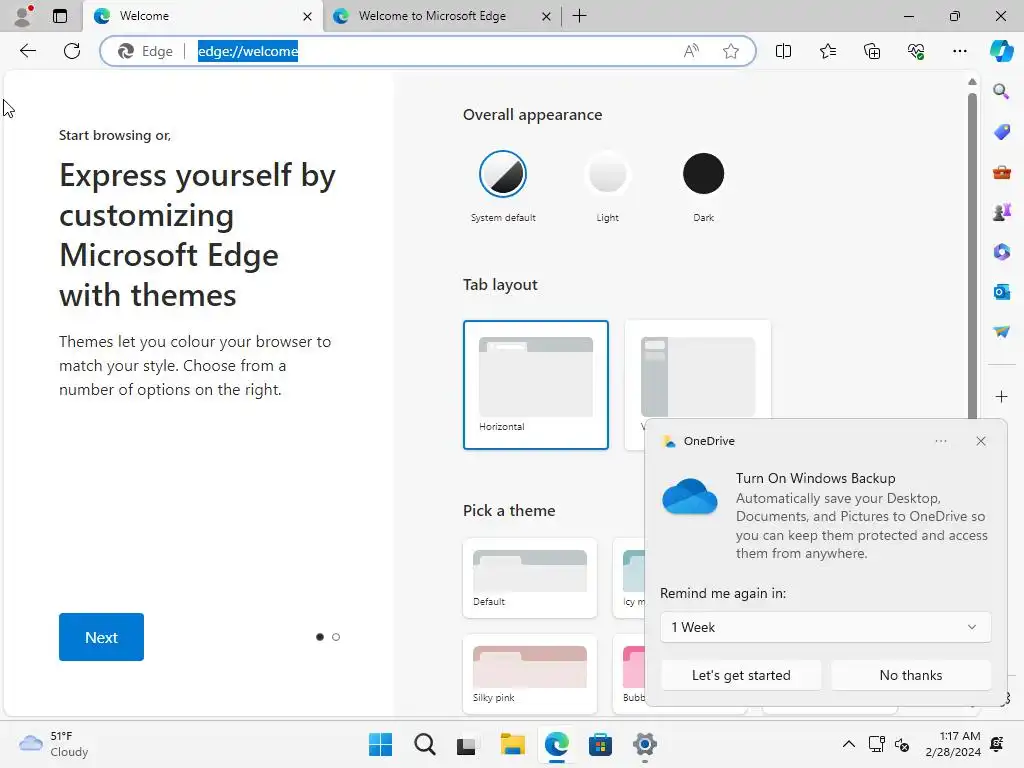
Task: Open a new tab with plus button
Action: tap(579, 16)
